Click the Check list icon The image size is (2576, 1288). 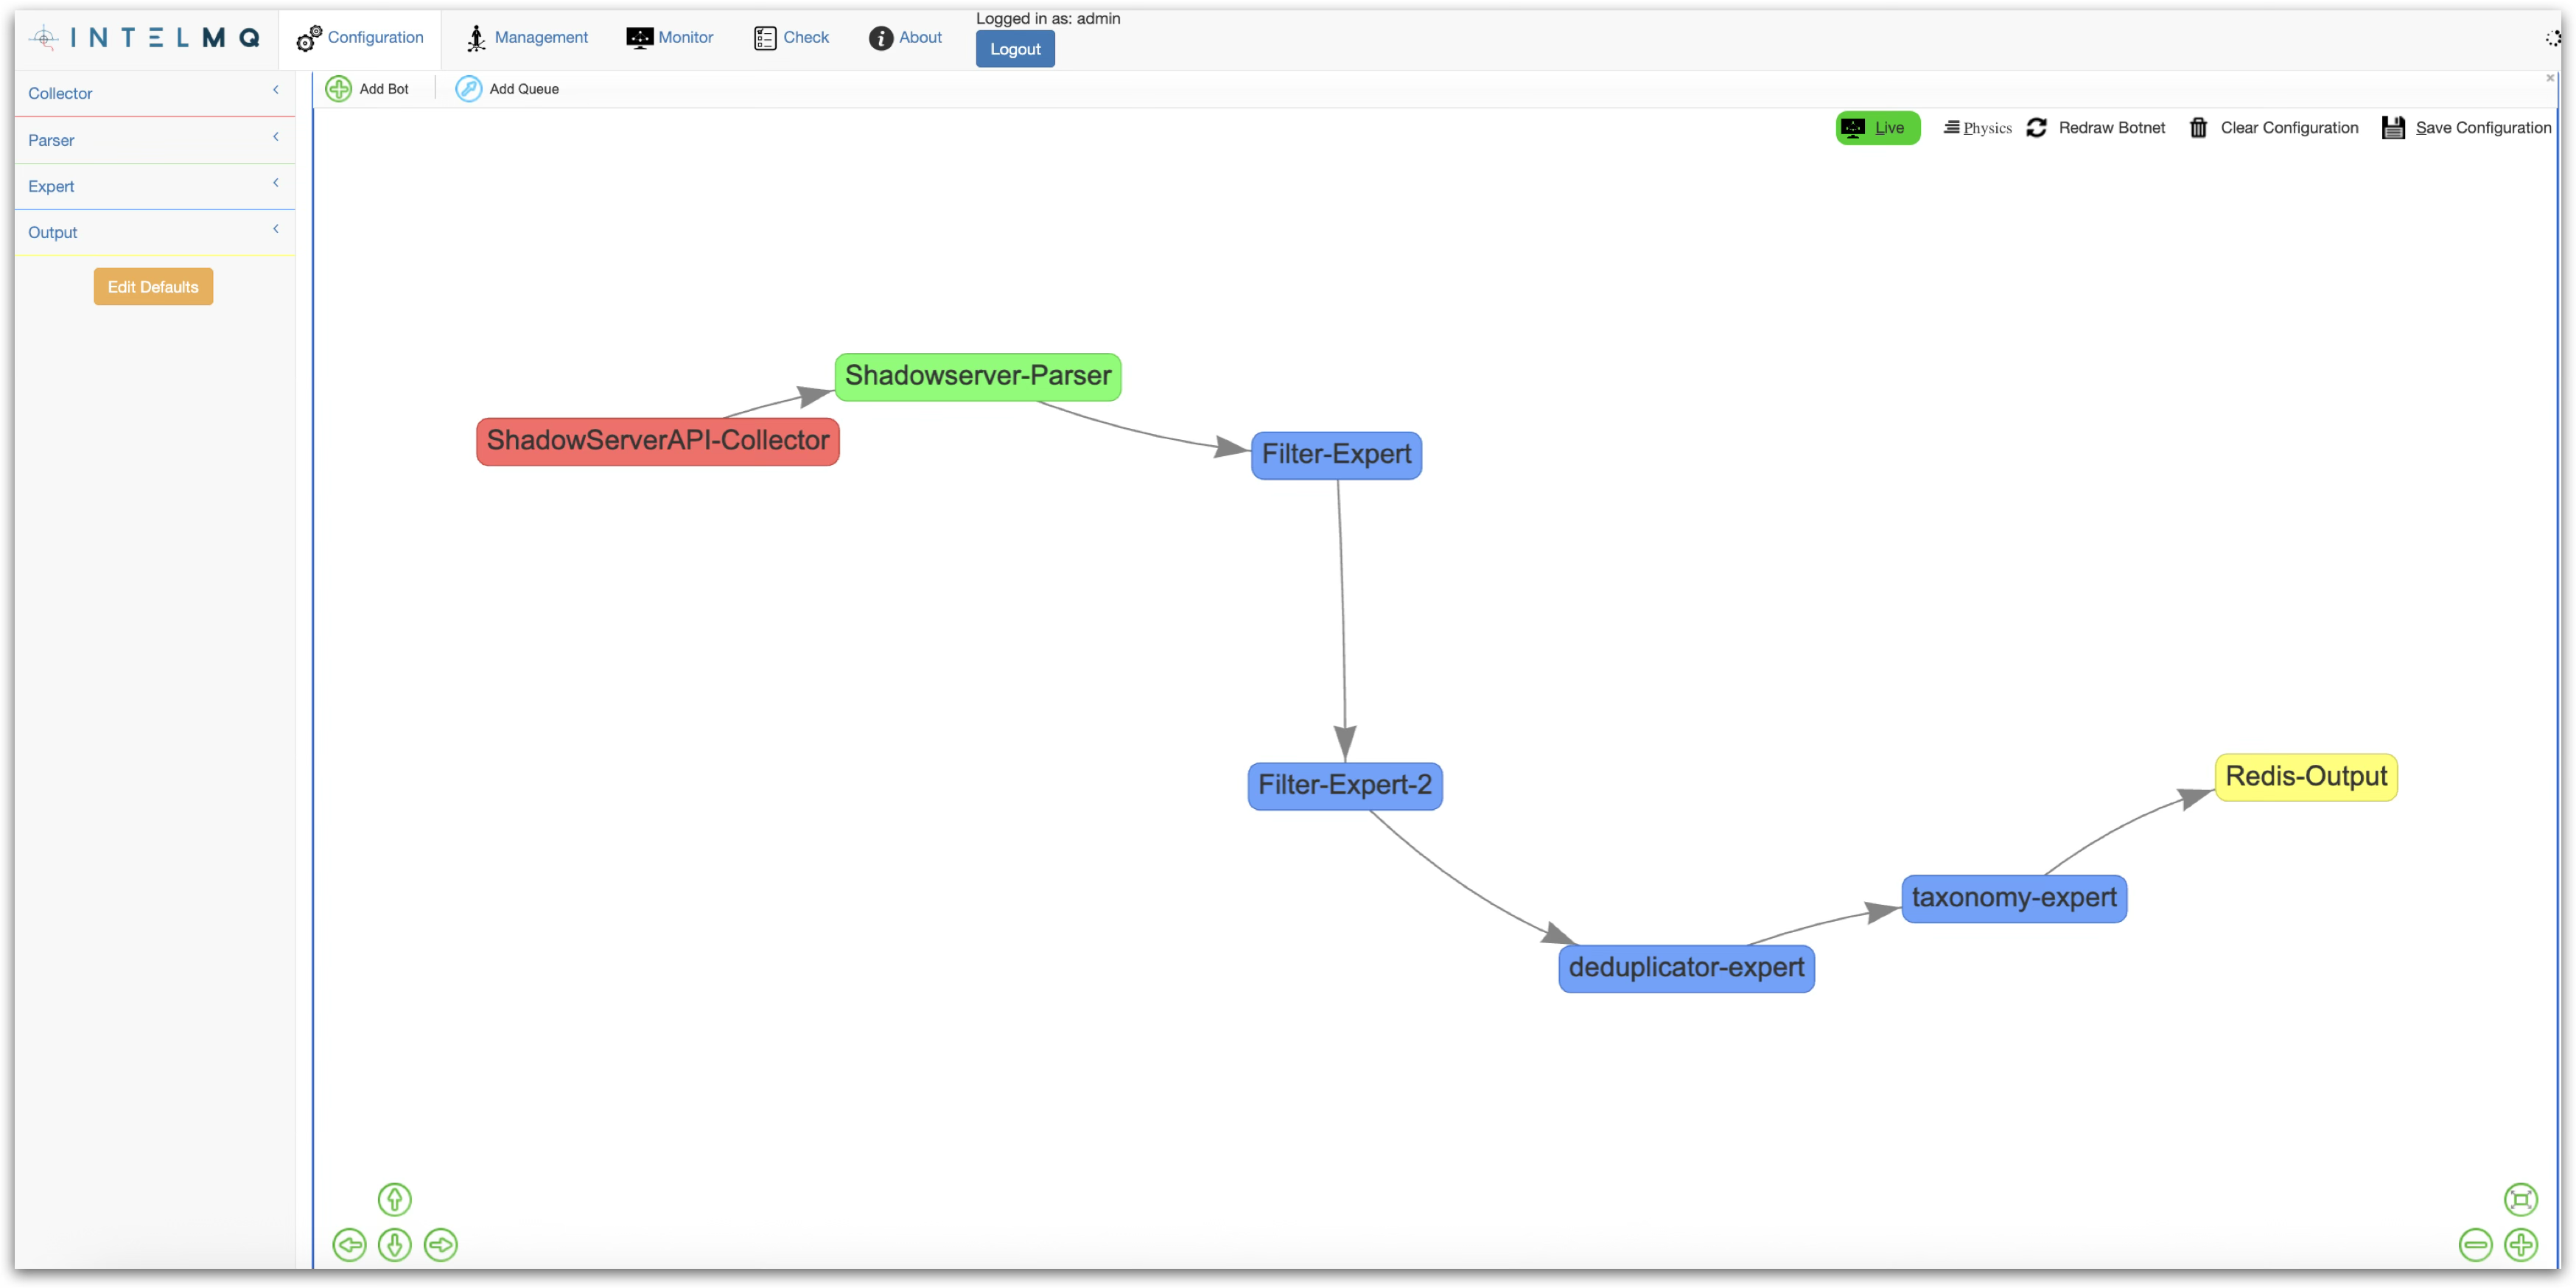pos(765,38)
